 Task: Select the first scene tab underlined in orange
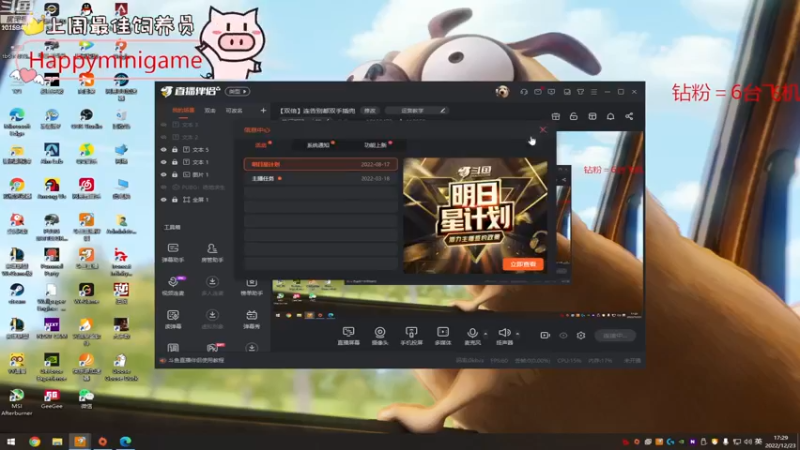[183, 110]
